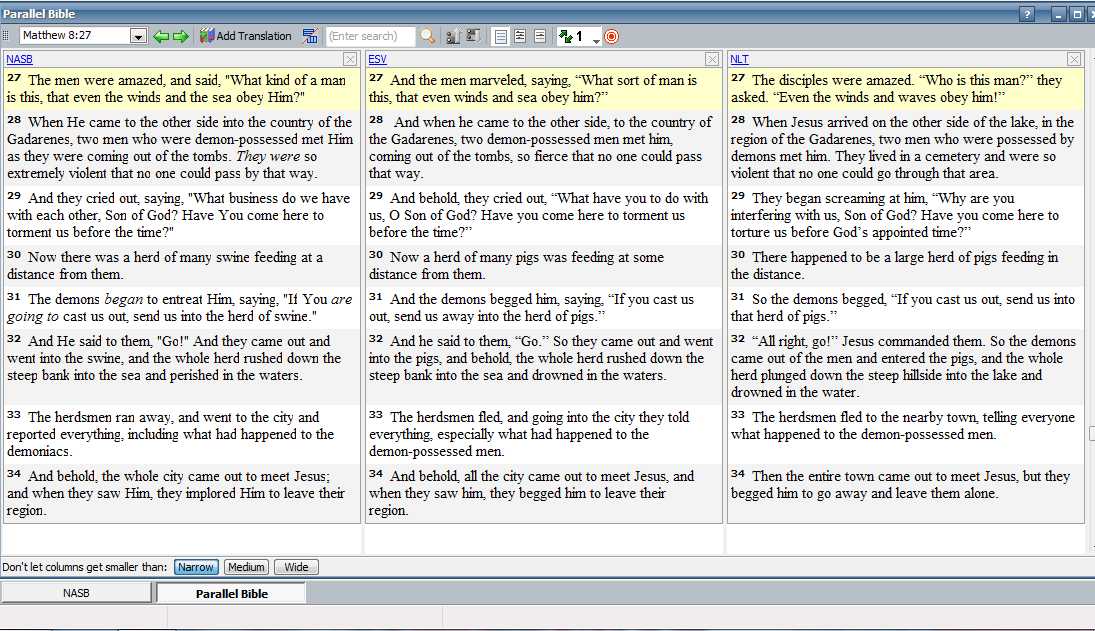
Task: Click the red target icon
Action: 611,36
